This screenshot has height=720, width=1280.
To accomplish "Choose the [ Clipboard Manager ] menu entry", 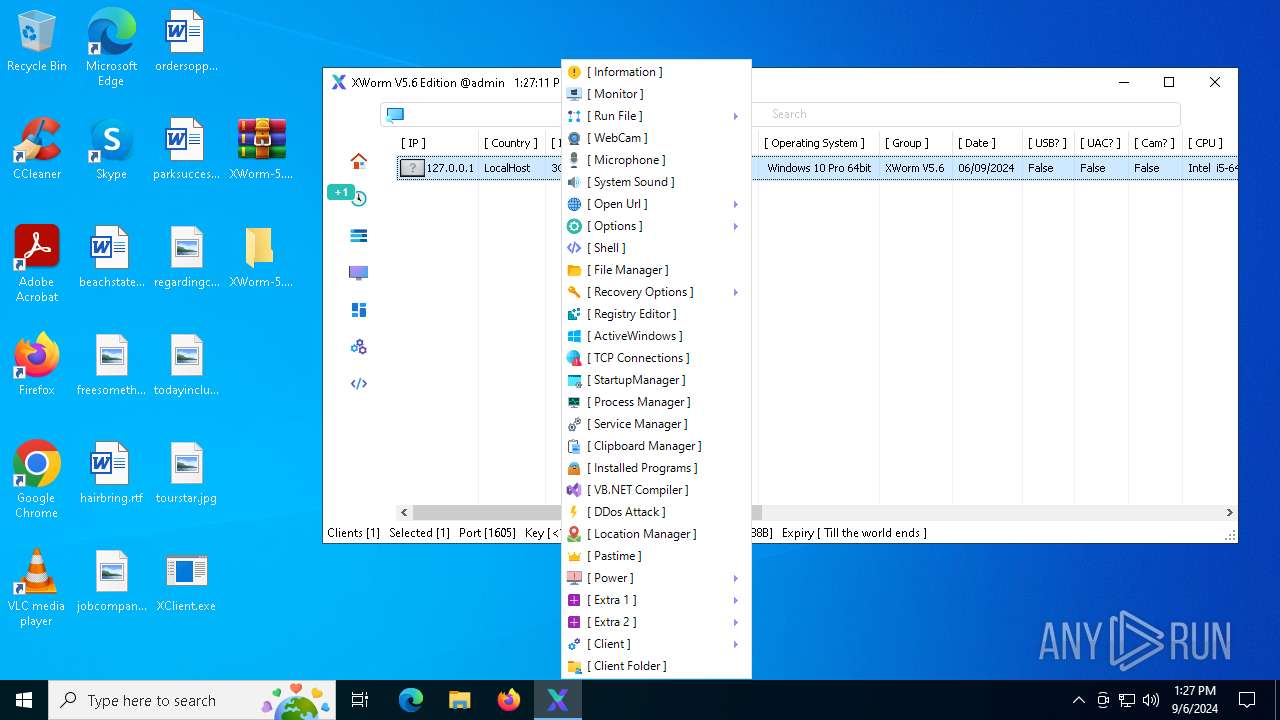I will point(656,446).
